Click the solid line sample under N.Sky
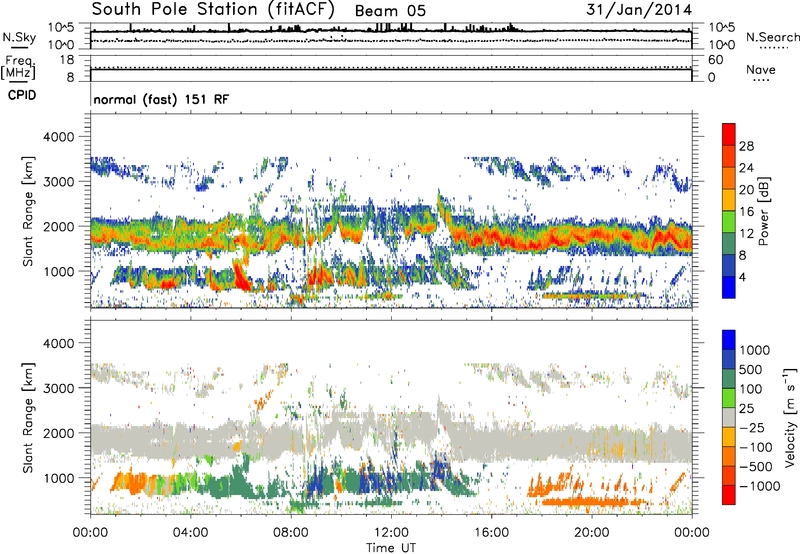 pyautogui.click(x=19, y=48)
